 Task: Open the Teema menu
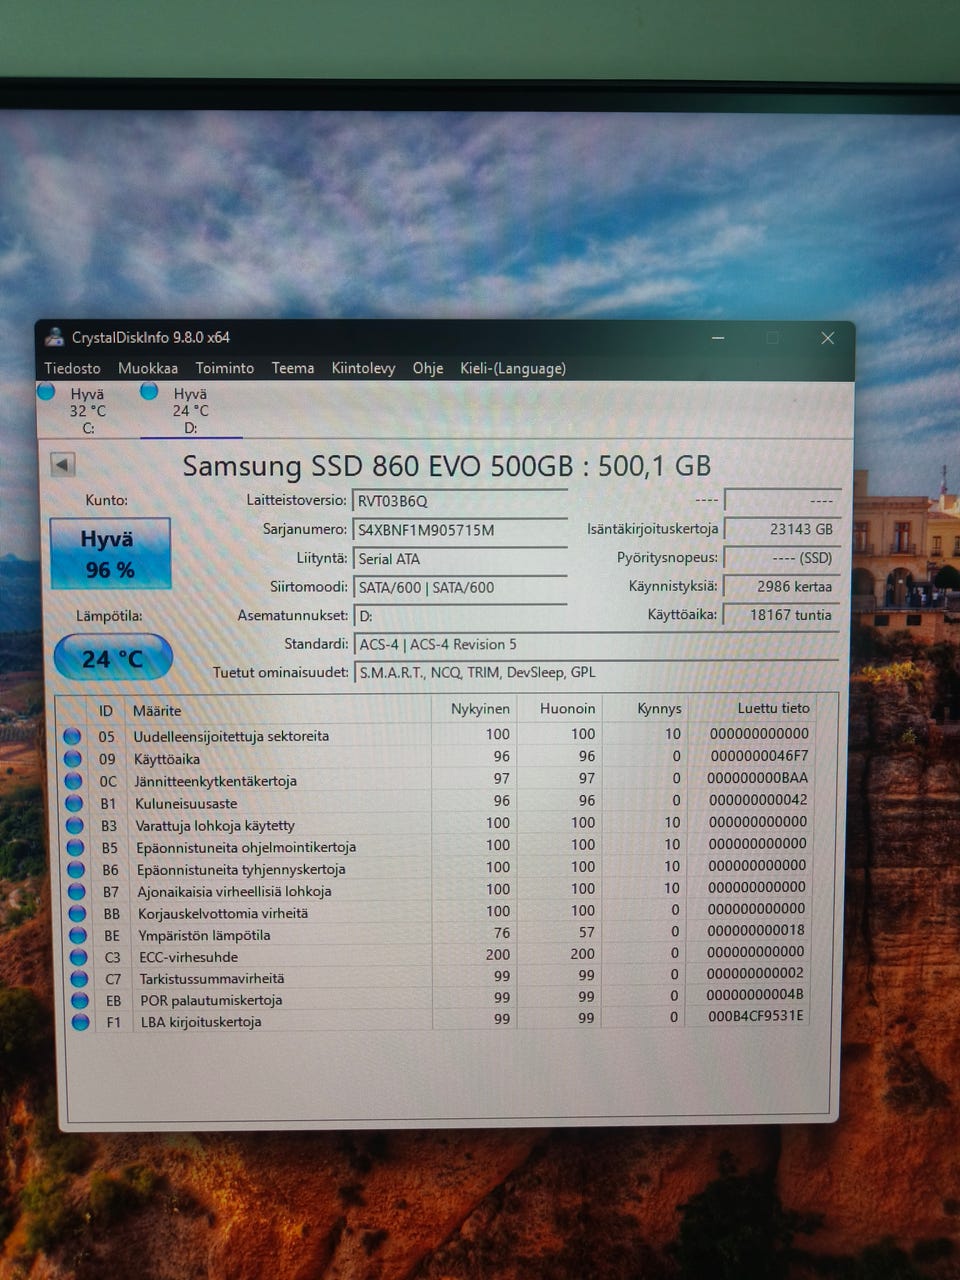[292, 368]
